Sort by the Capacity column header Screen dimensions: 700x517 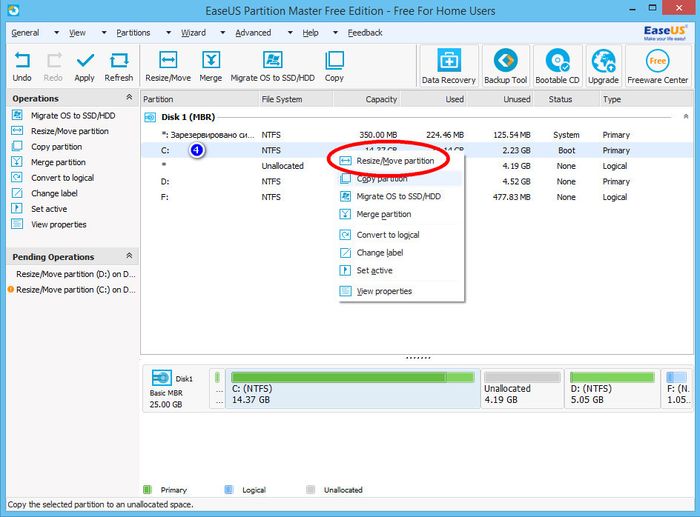pyautogui.click(x=367, y=99)
